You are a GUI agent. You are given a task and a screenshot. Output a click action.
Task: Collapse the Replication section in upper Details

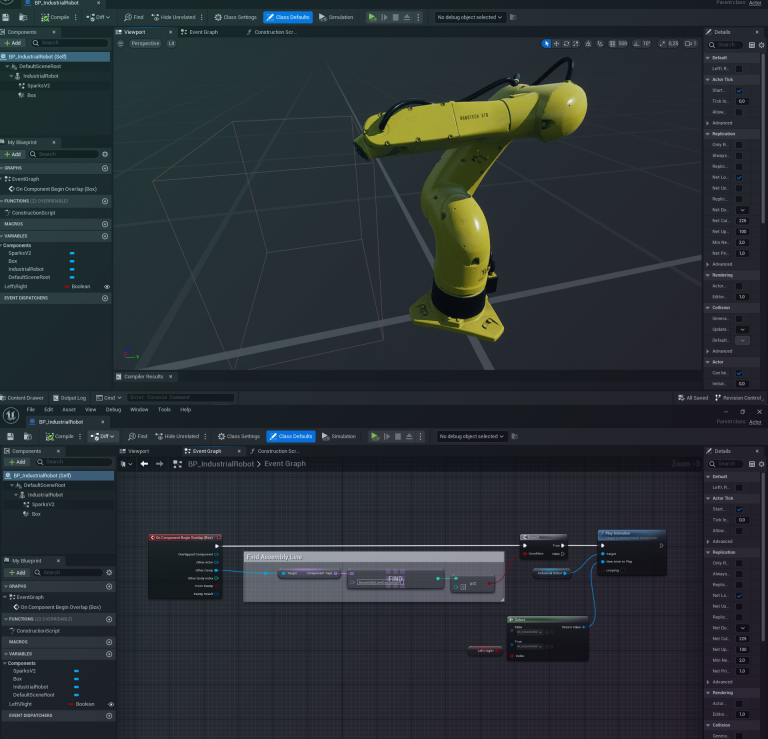point(708,134)
